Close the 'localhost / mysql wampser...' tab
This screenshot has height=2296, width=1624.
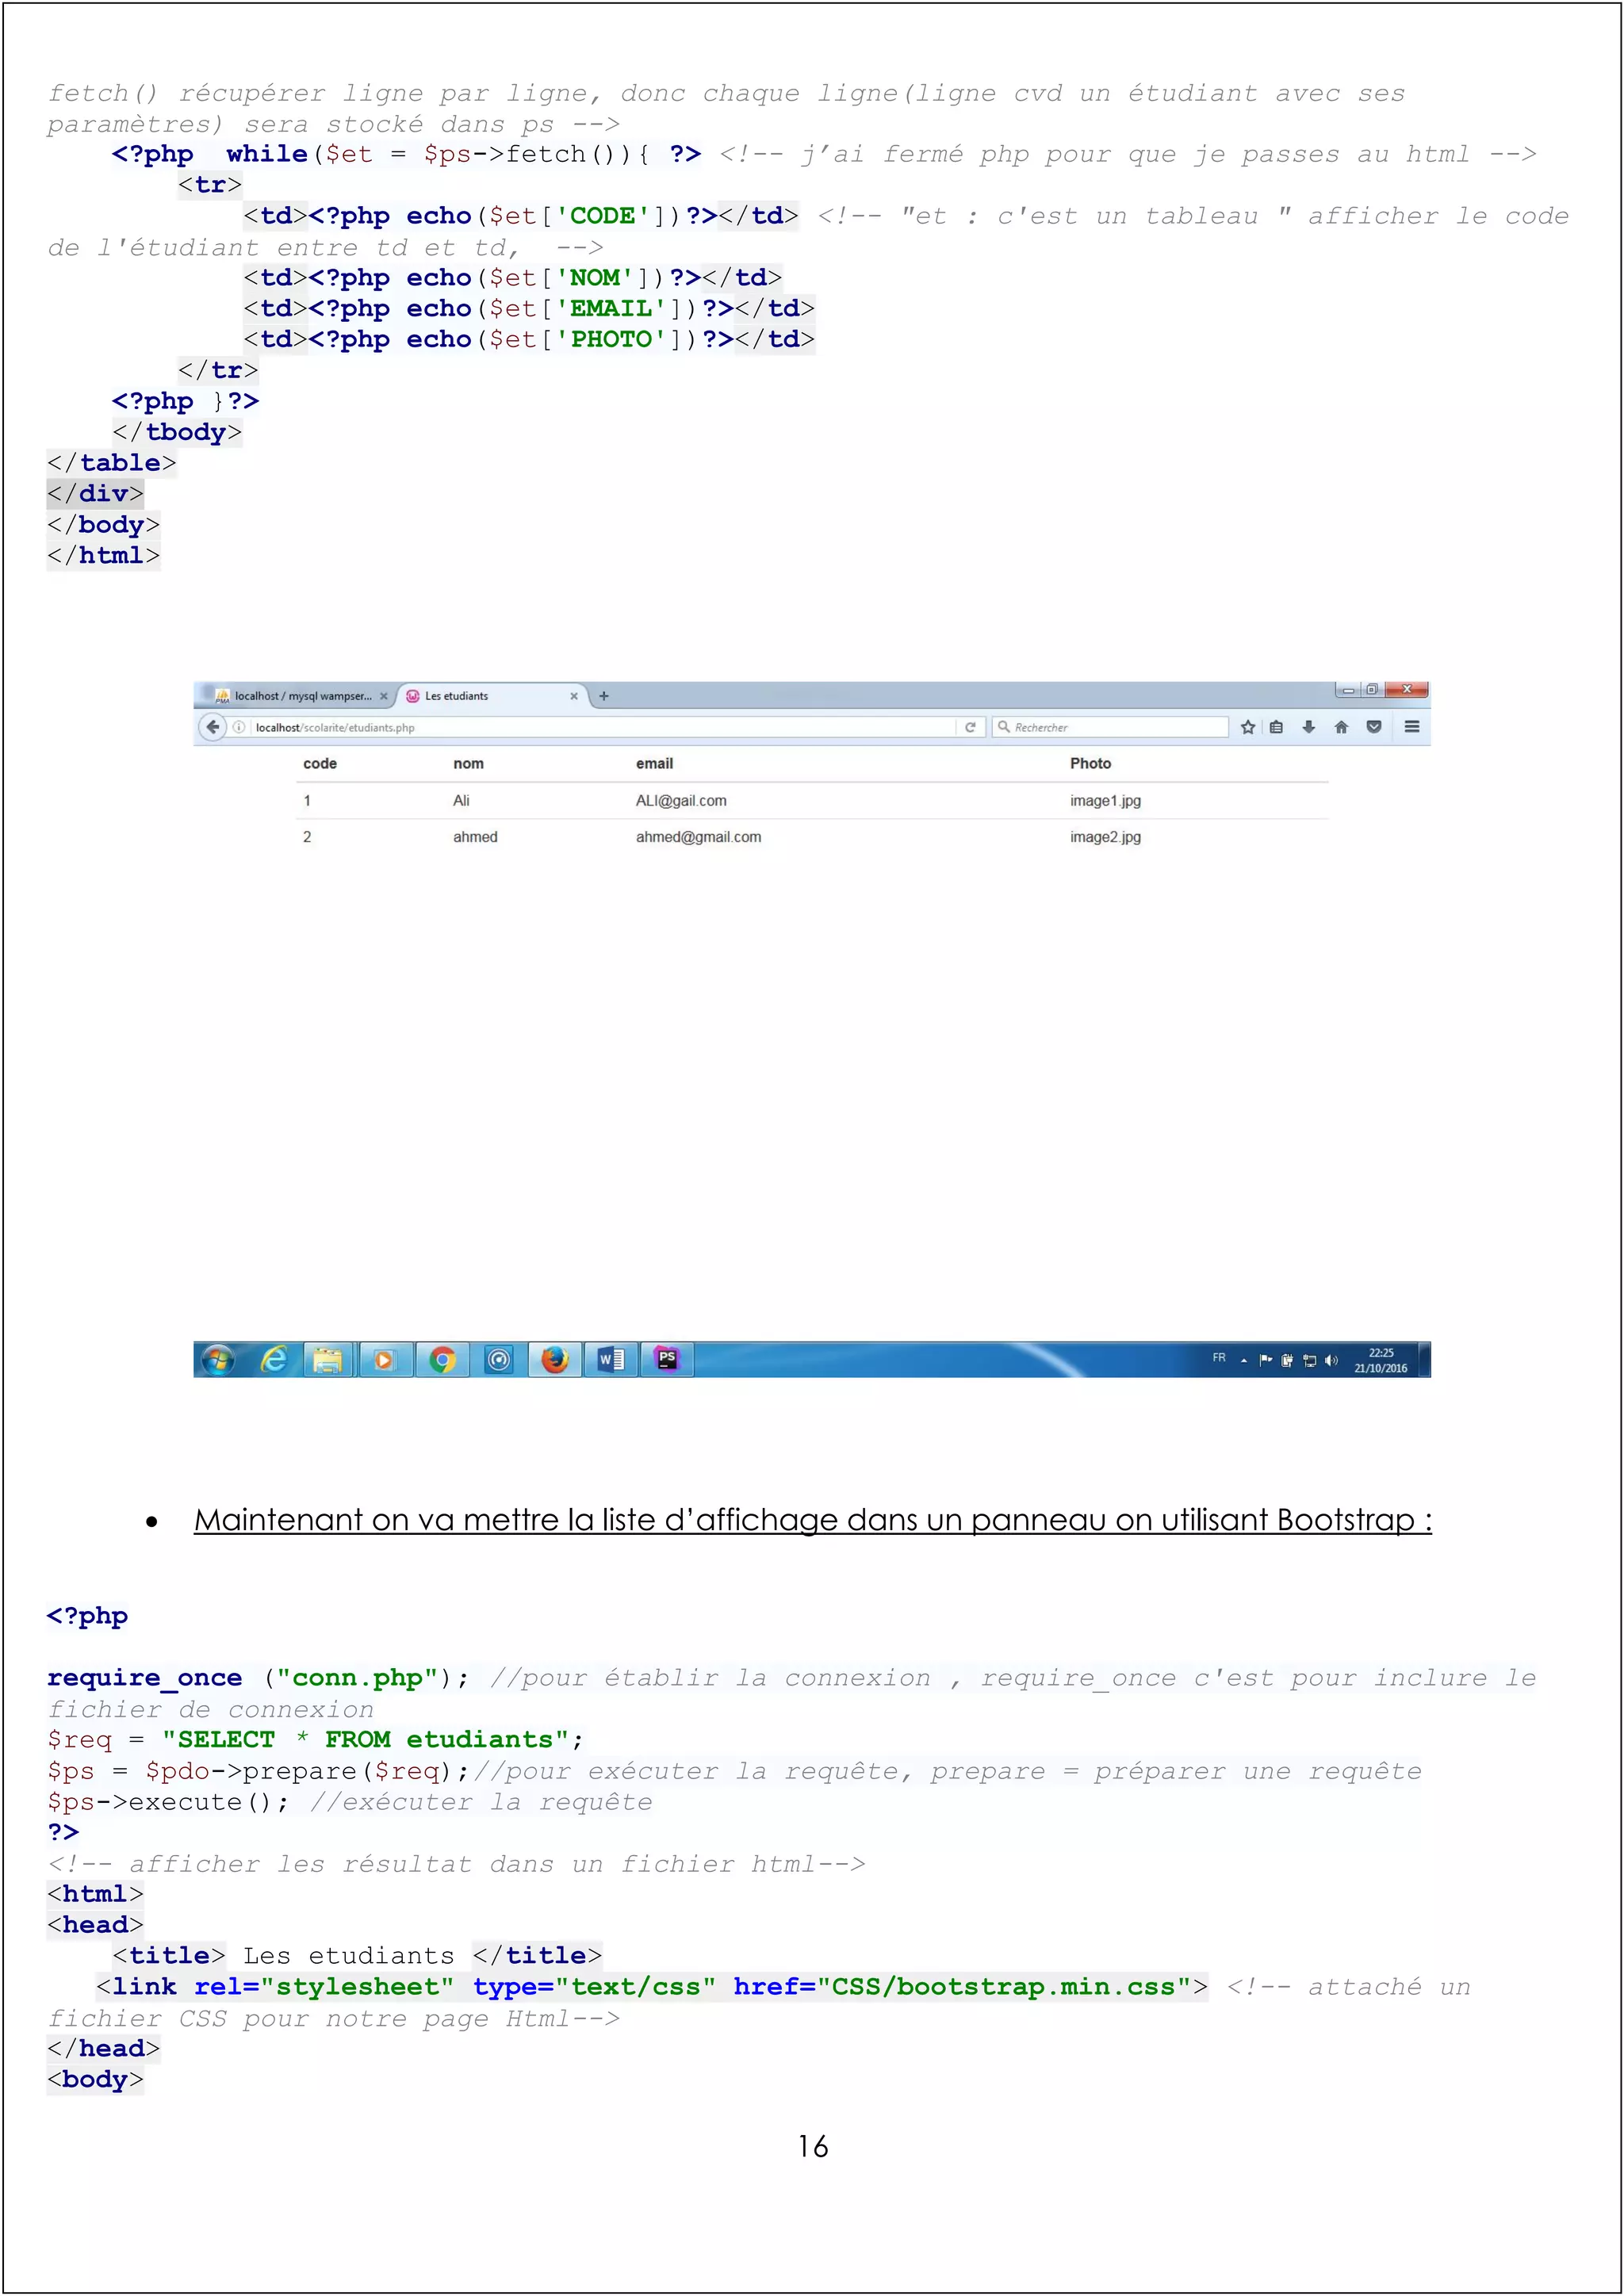(383, 696)
